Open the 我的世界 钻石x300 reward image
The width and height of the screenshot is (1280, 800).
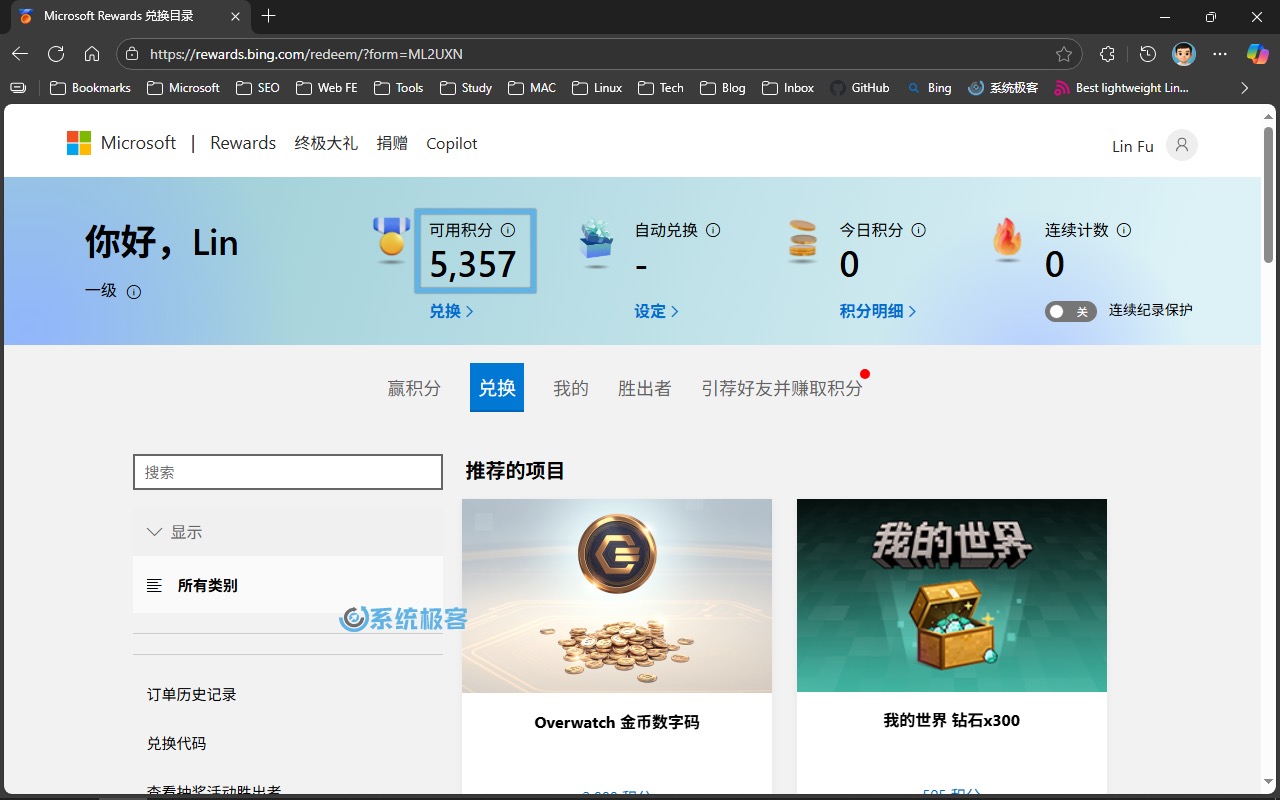click(x=952, y=595)
